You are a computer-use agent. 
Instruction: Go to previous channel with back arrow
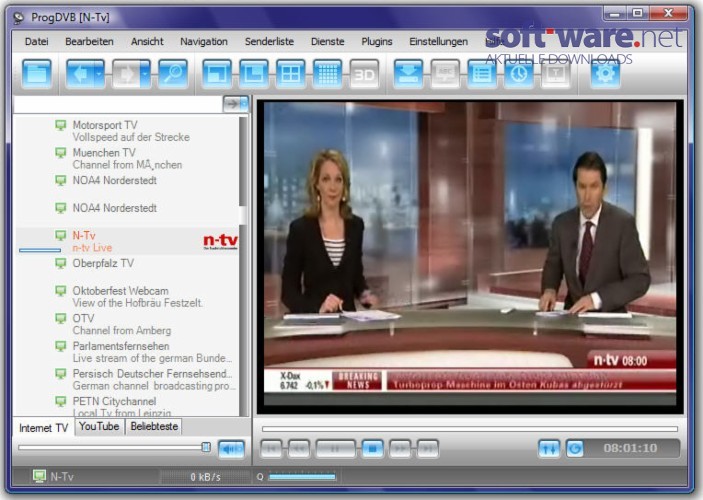click(80, 74)
